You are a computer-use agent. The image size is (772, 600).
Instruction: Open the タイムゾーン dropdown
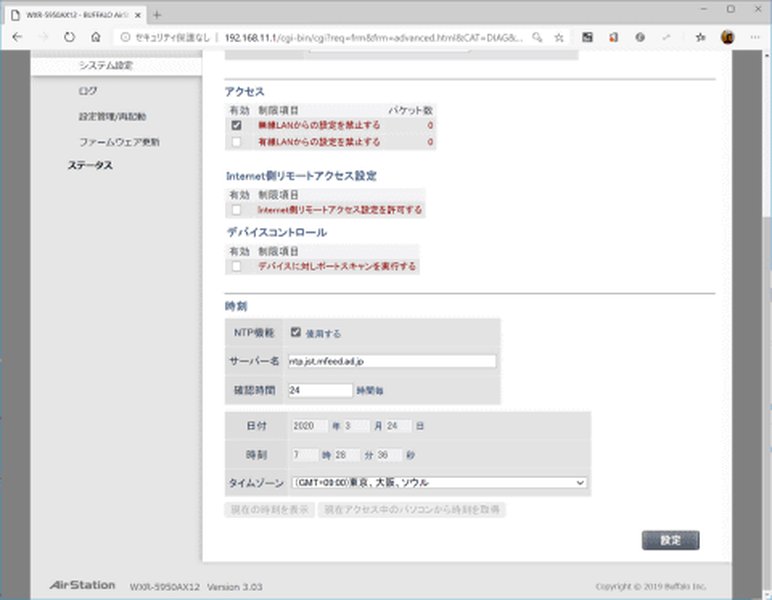click(x=440, y=482)
